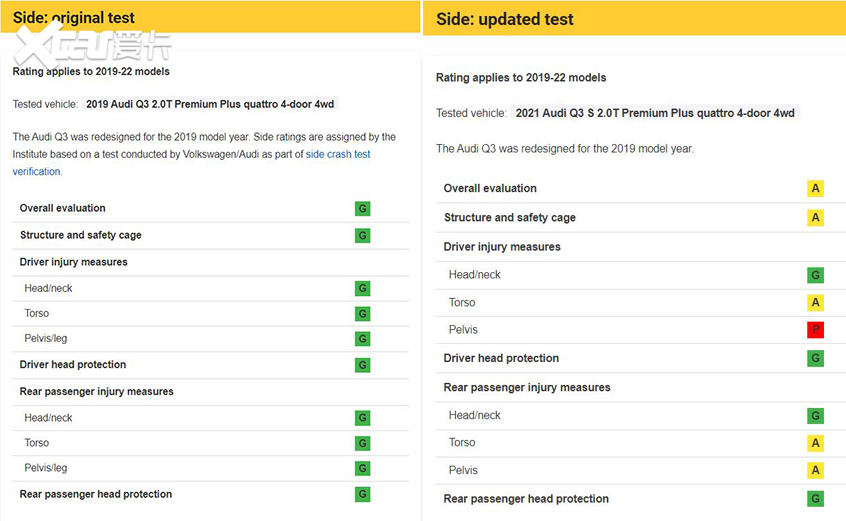Viewport: 846px width, 521px height.
Task: Click driver 'Torso' label in updated test
Action: pos(462,303)
